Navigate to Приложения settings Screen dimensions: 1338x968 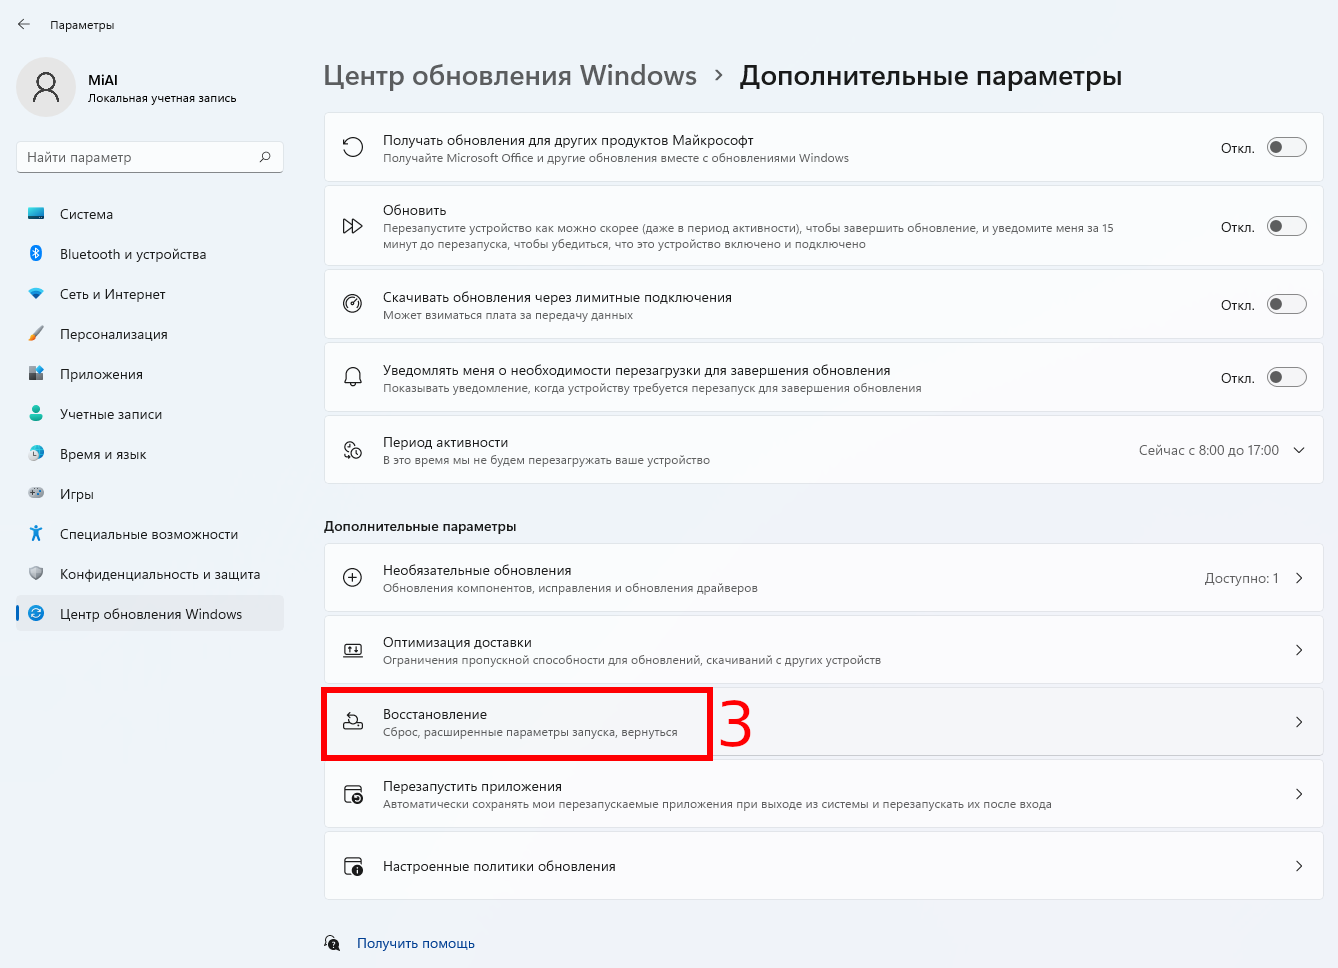pos(150,374)
